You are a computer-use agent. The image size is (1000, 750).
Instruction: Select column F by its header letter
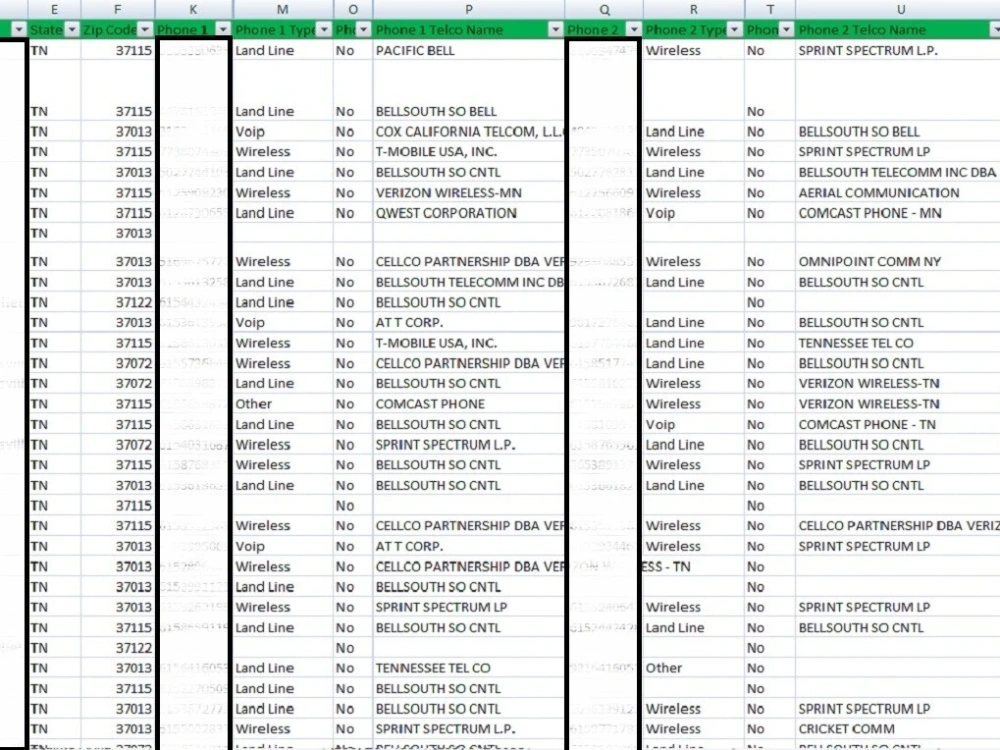117,10
